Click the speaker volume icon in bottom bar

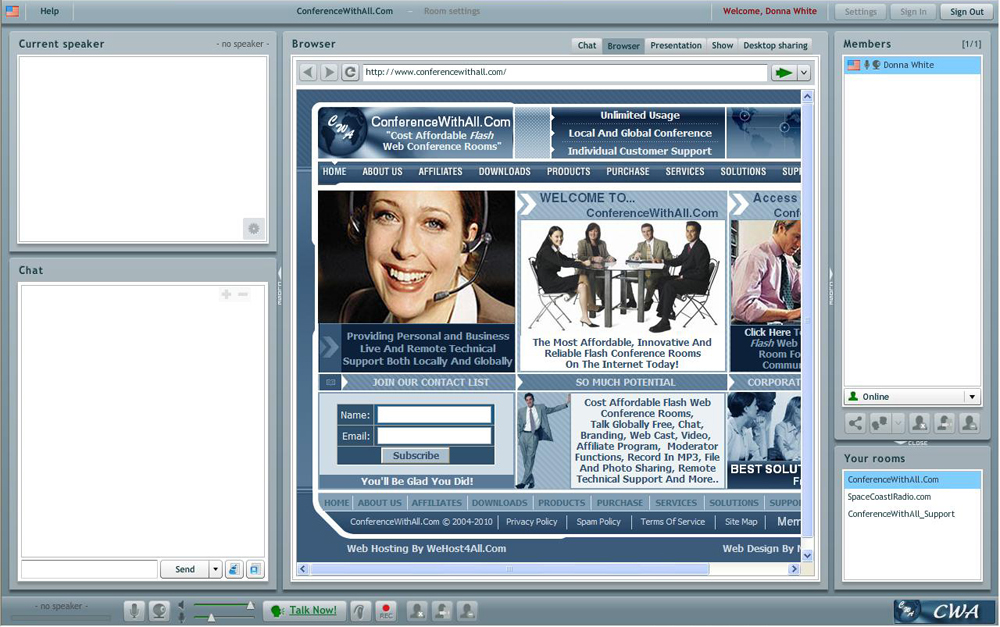coord(182,605)
